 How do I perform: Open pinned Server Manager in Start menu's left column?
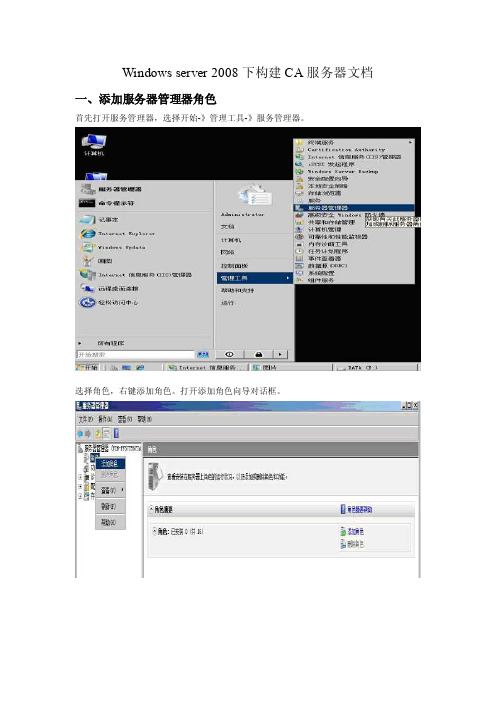[111, 189]
